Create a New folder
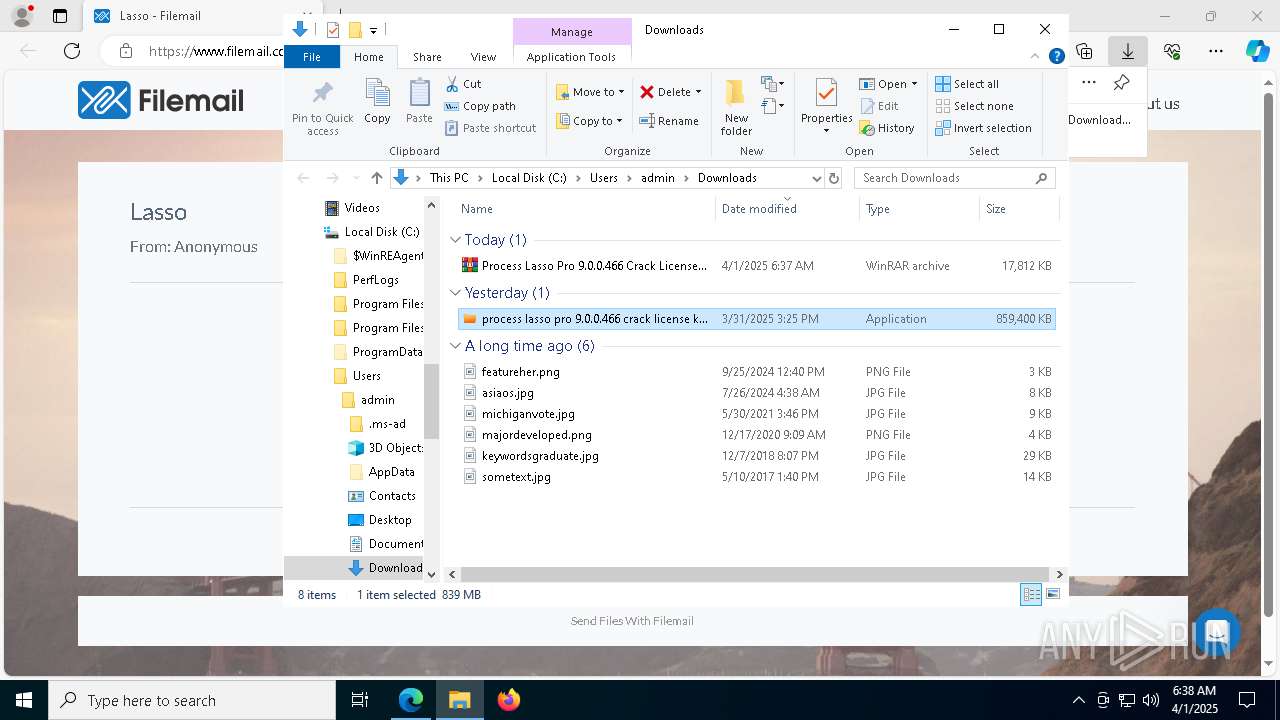This screenshot has height=720, width=1280. click(x=736, y=107)
